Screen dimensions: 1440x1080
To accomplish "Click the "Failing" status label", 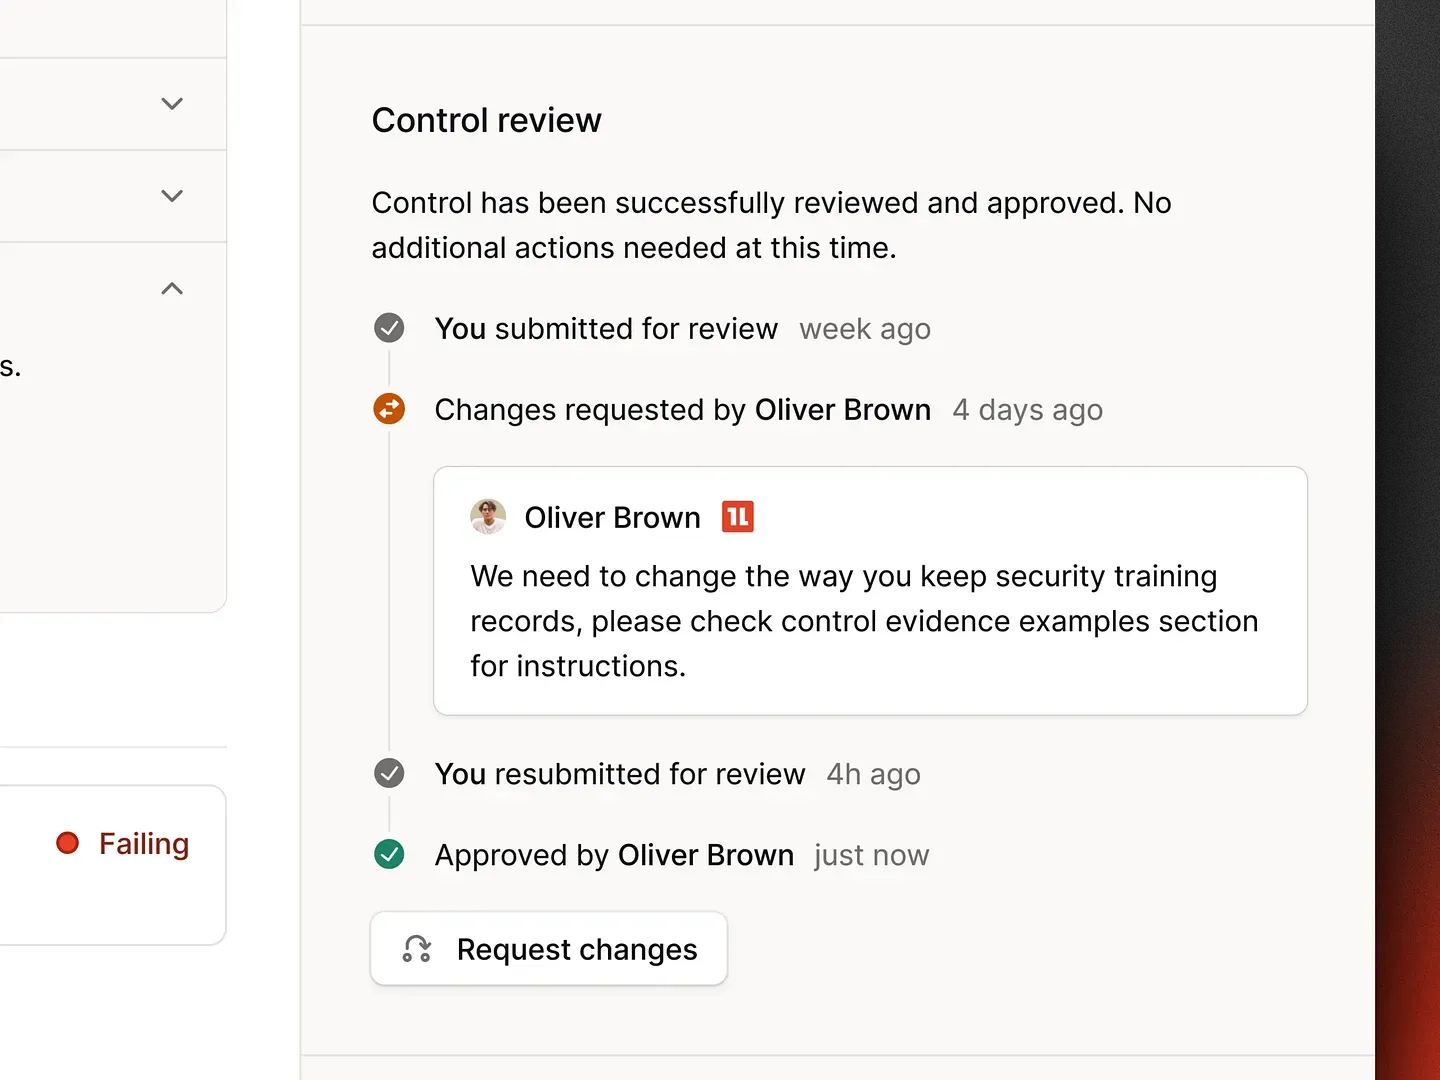I will click(144, 844).
